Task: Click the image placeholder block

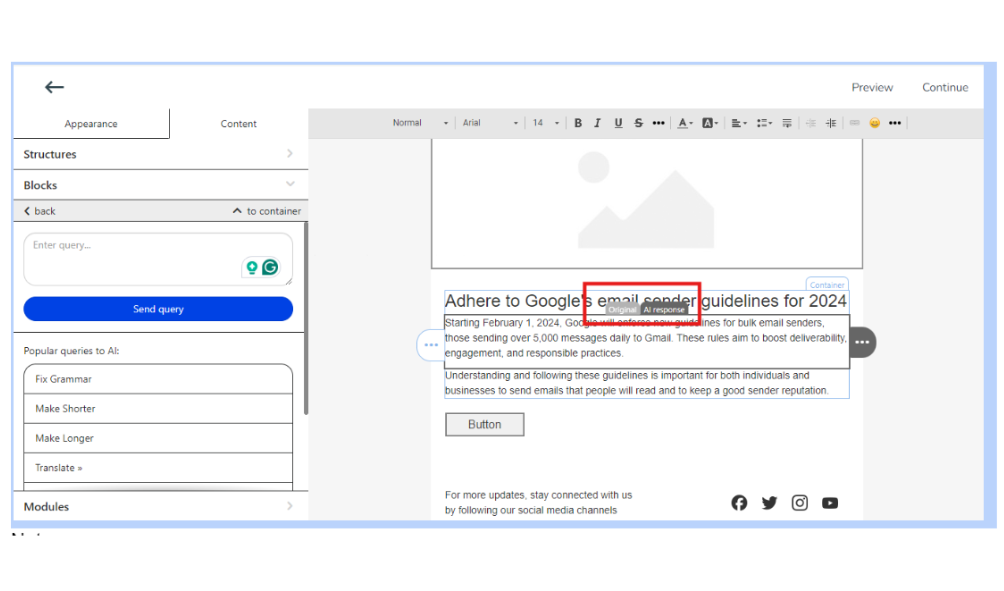Action: 647,204
